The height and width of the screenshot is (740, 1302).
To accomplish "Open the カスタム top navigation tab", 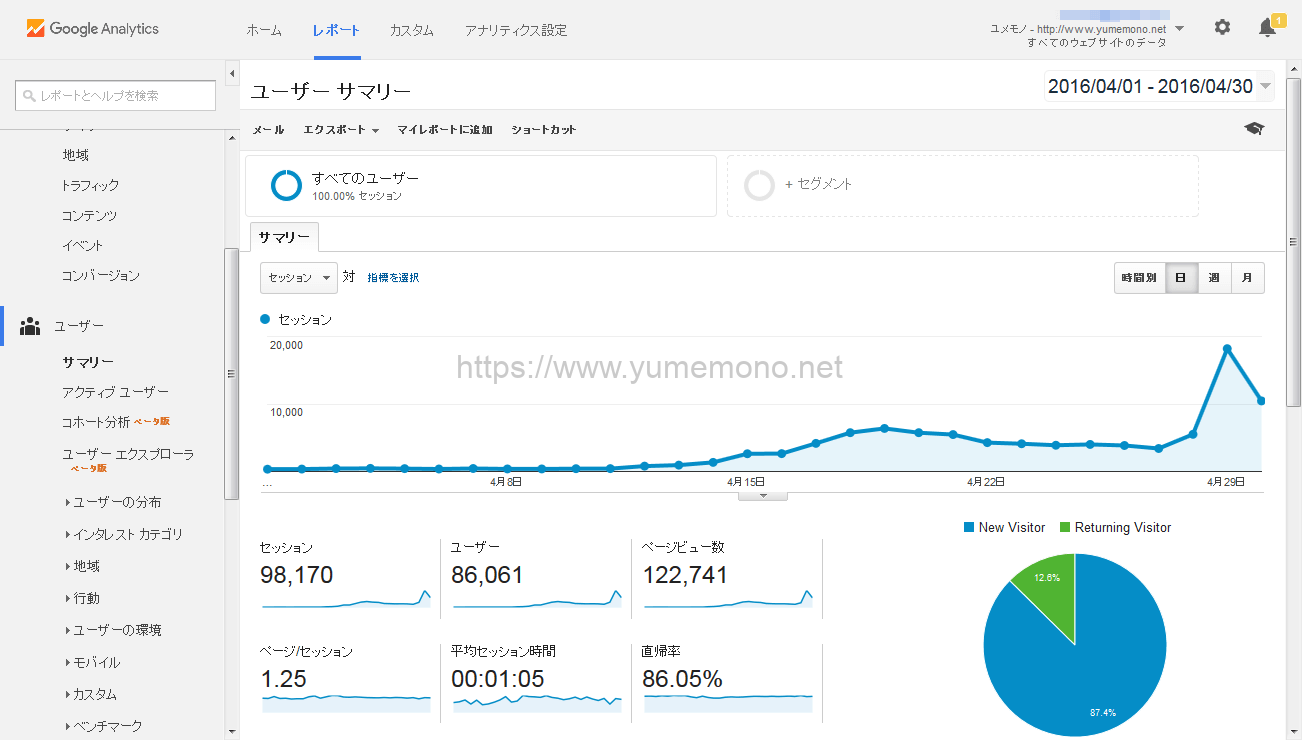I will click(x=411, y=30).
